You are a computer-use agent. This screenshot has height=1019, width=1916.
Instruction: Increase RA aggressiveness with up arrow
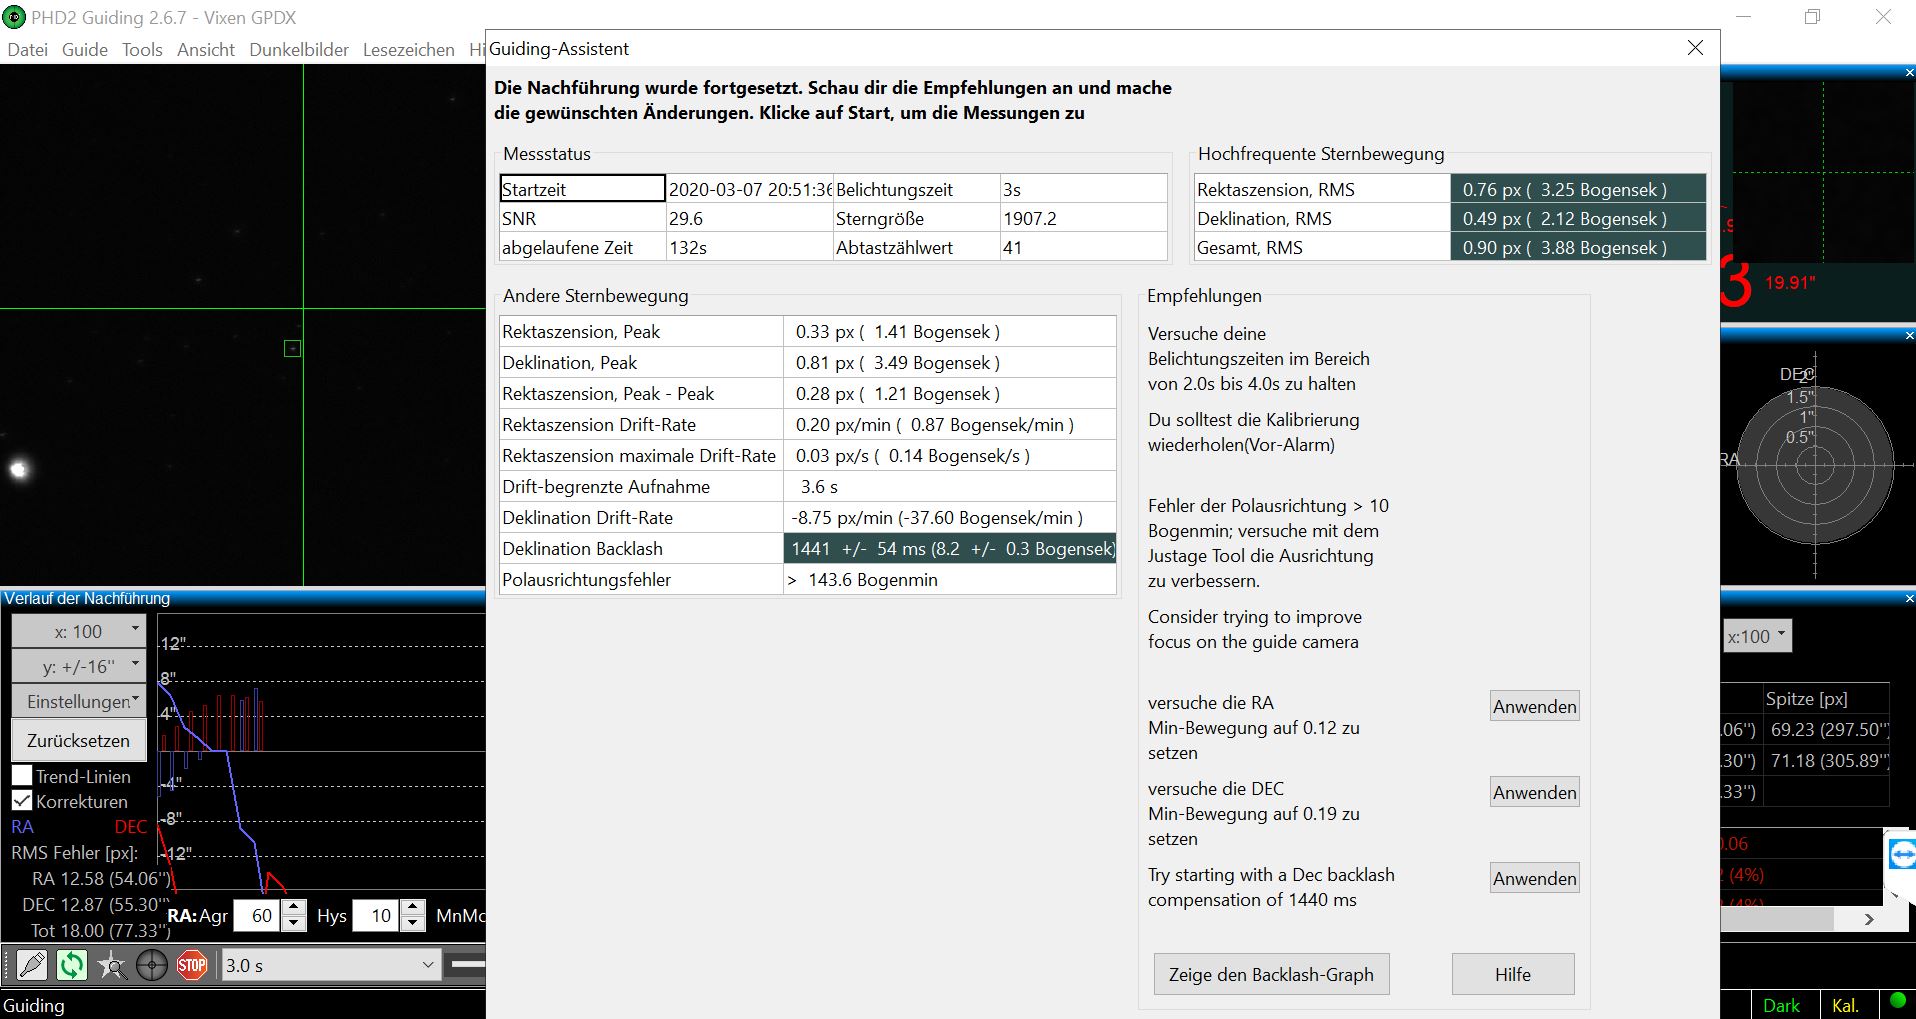point(294,907)
